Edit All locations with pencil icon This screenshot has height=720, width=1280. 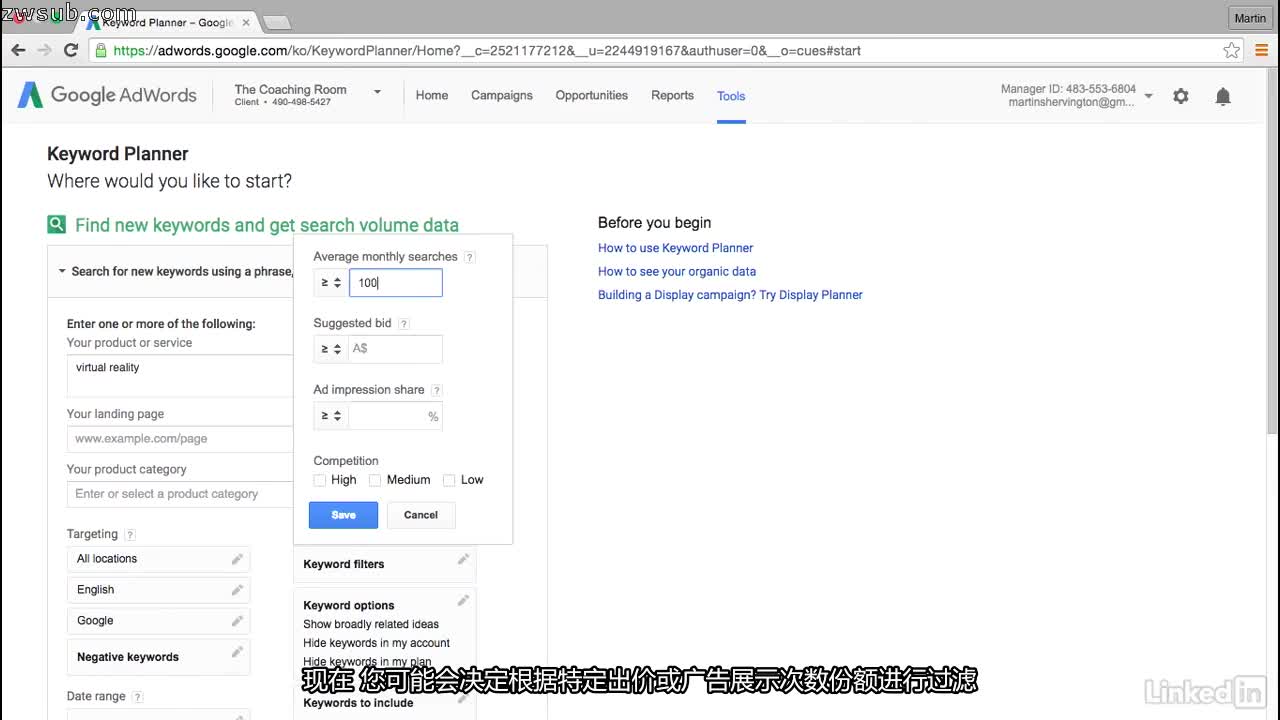[237, 559]
